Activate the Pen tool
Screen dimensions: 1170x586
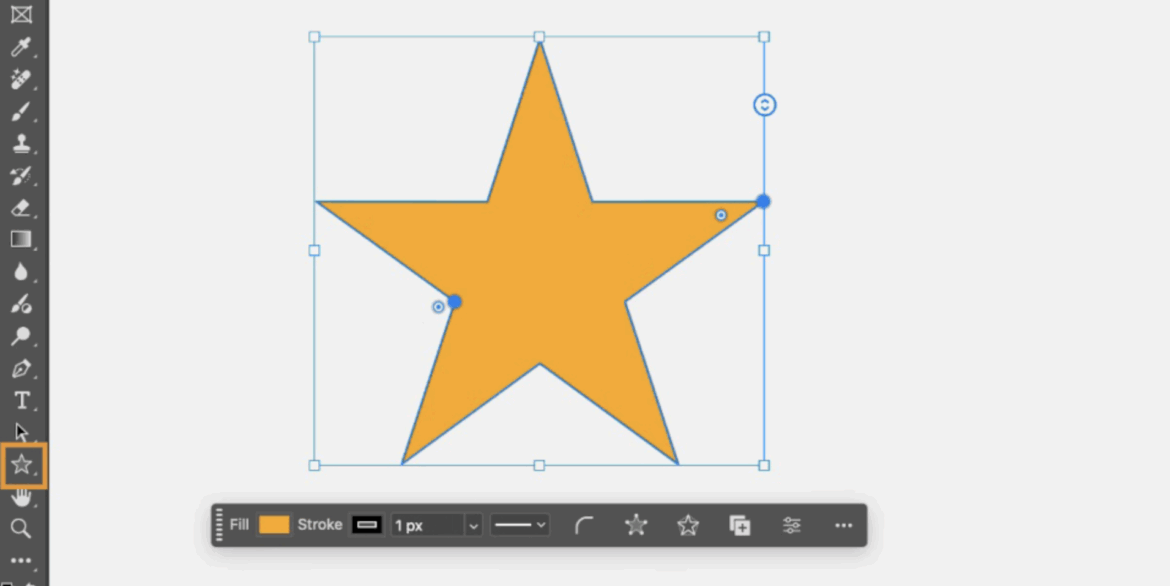(20, 369)
